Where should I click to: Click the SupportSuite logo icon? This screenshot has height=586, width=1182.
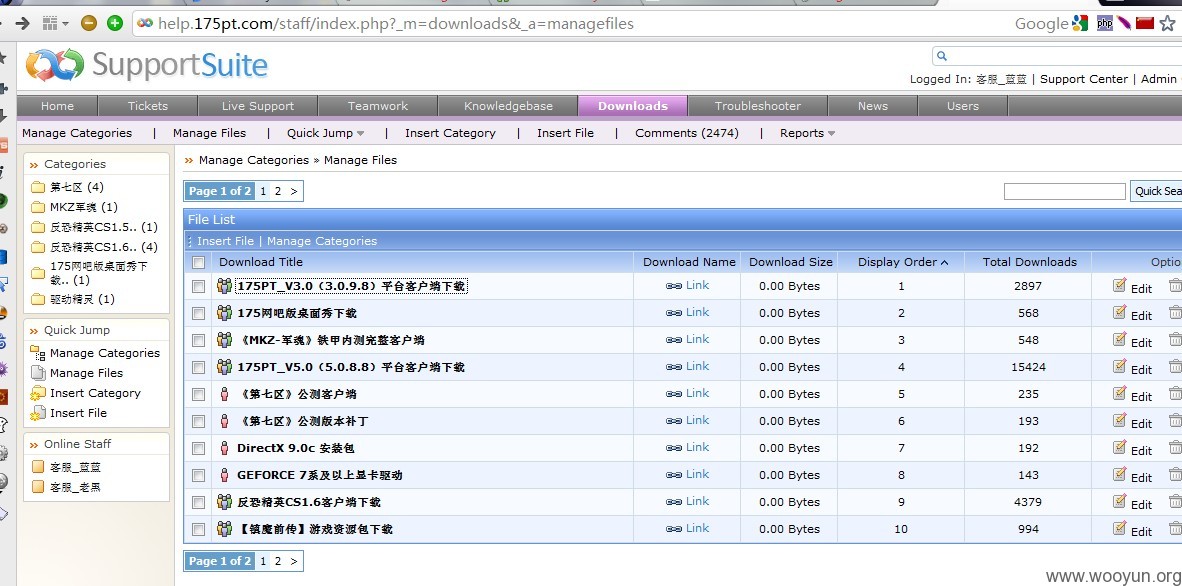tap(55, 65)
